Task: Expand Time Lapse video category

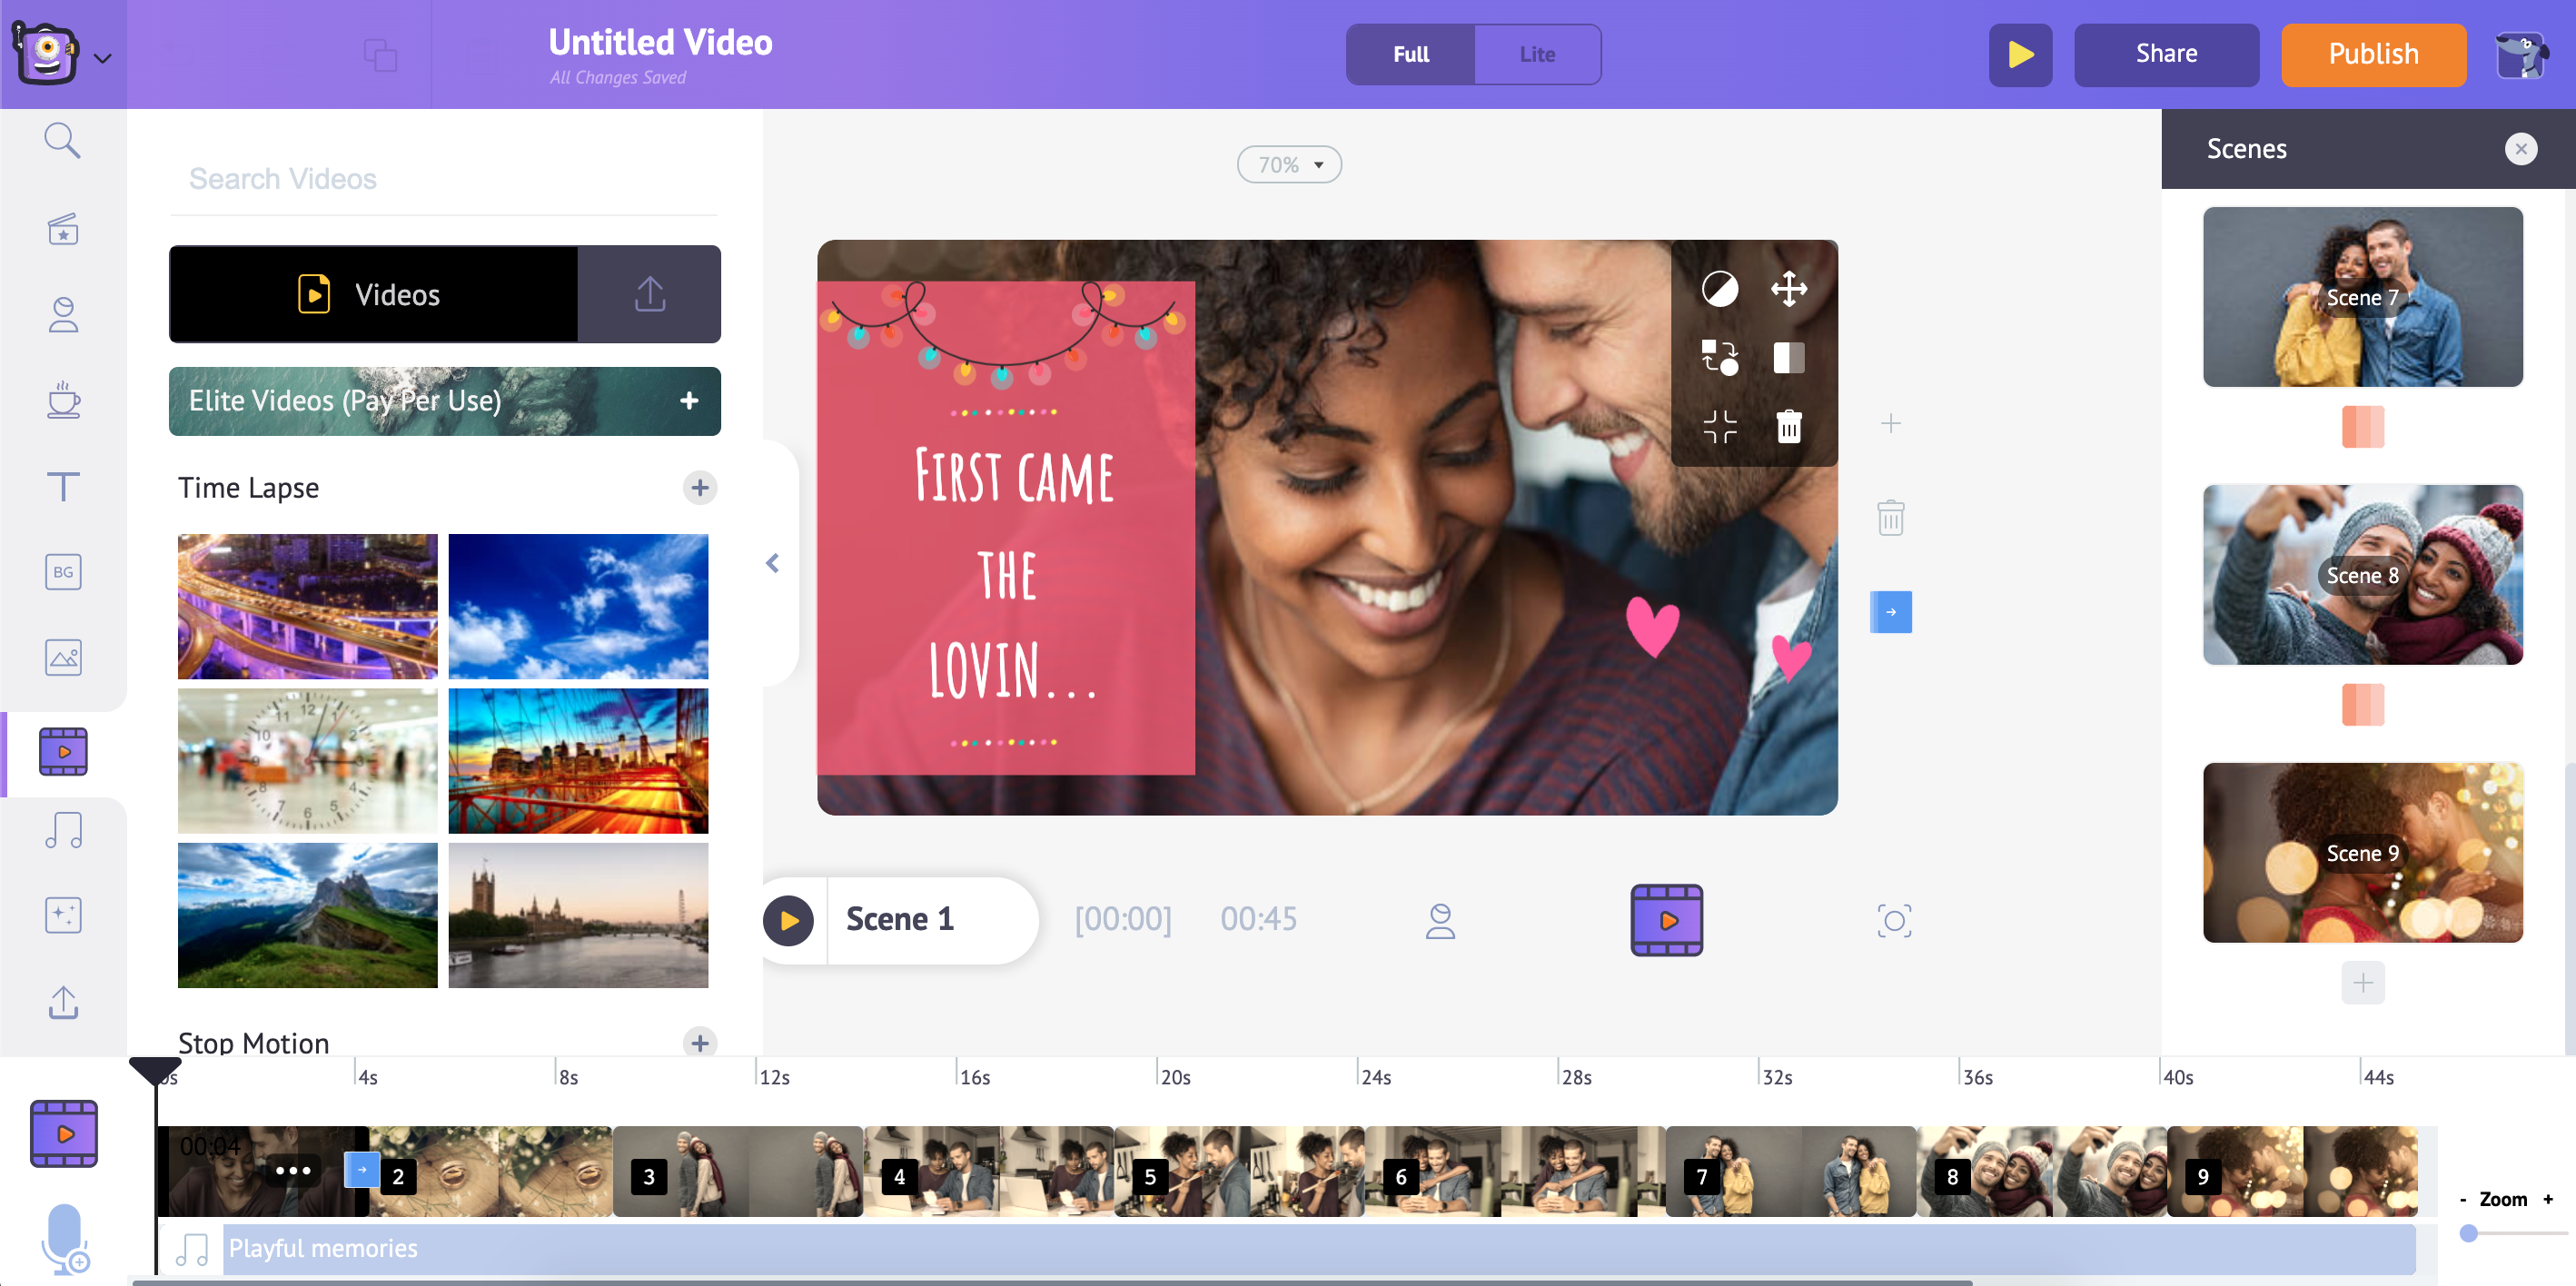Action: coord(697,488)
